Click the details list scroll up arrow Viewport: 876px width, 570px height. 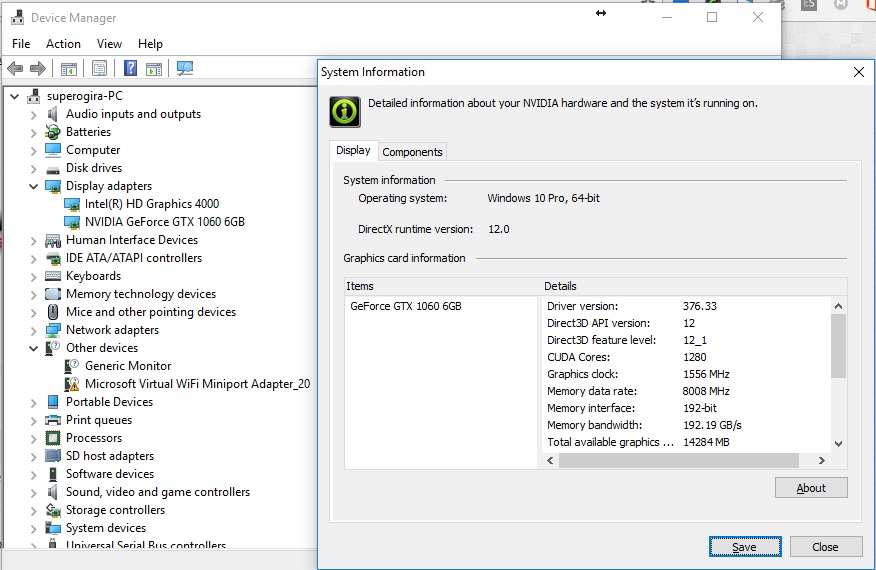click(x=838, y=306)
